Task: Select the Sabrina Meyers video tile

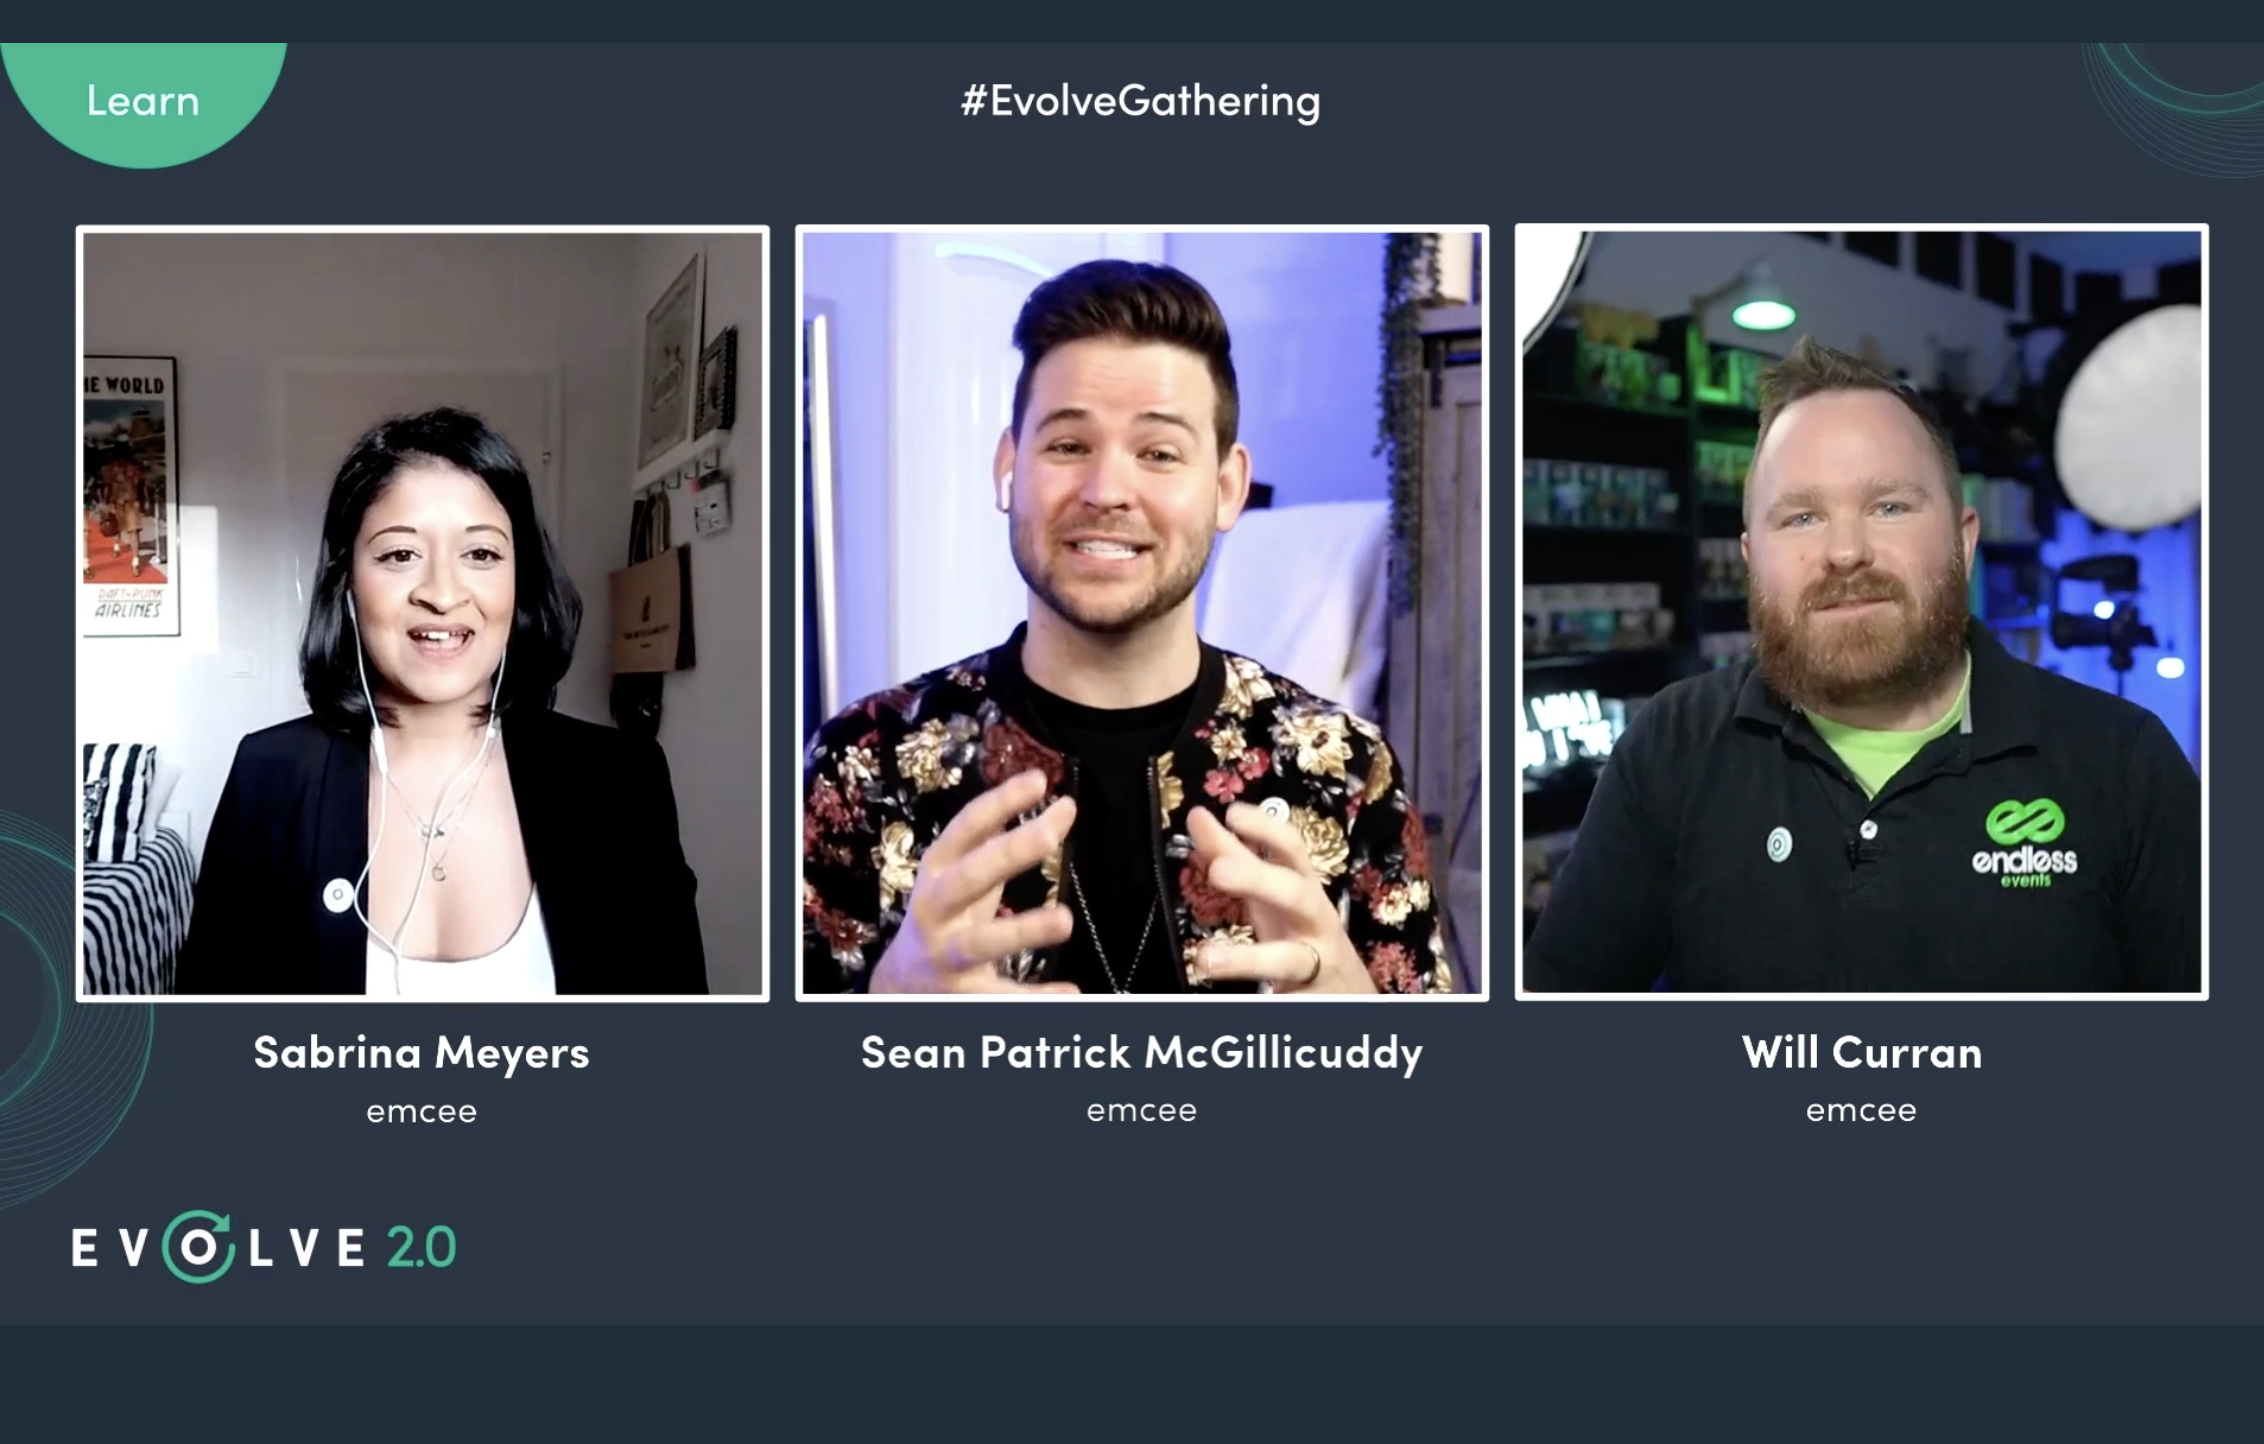Action: (x=423, y=613)
